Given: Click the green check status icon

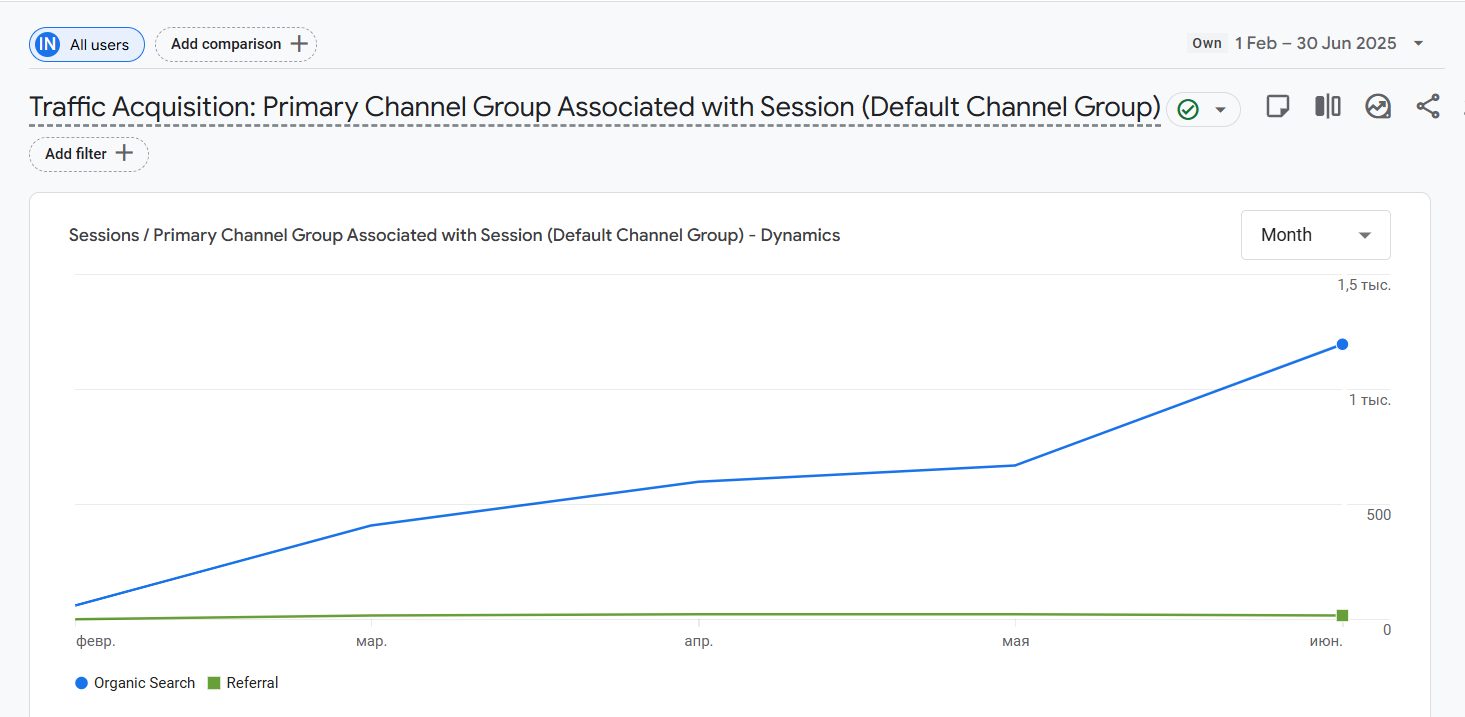Looking at the screenshot, I should (x=1188, y=109).
